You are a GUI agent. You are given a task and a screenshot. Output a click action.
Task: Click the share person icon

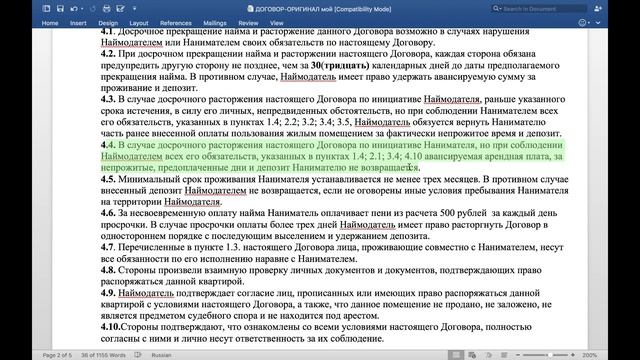coord(598,9)
